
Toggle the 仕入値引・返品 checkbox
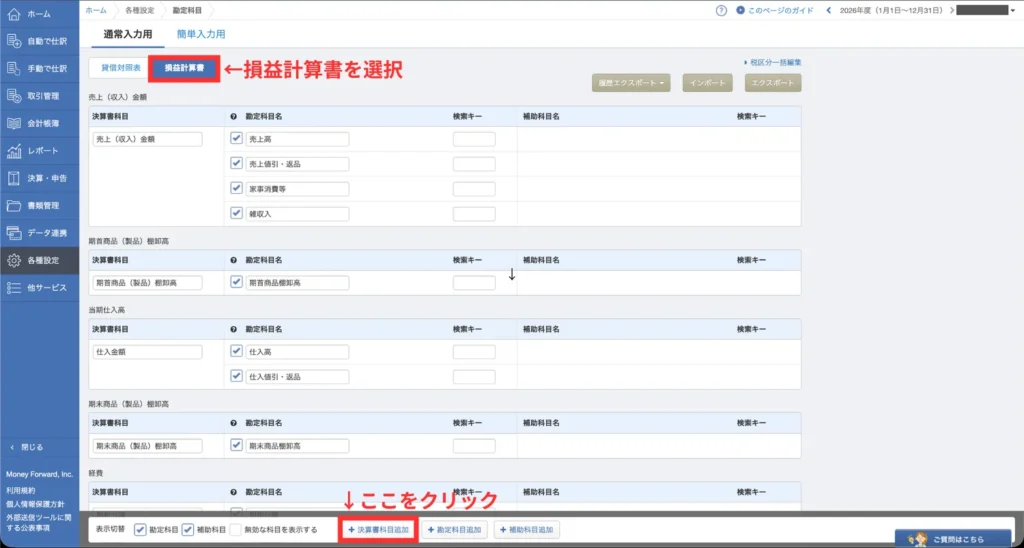pyautogui.click(x=236, y=376)
